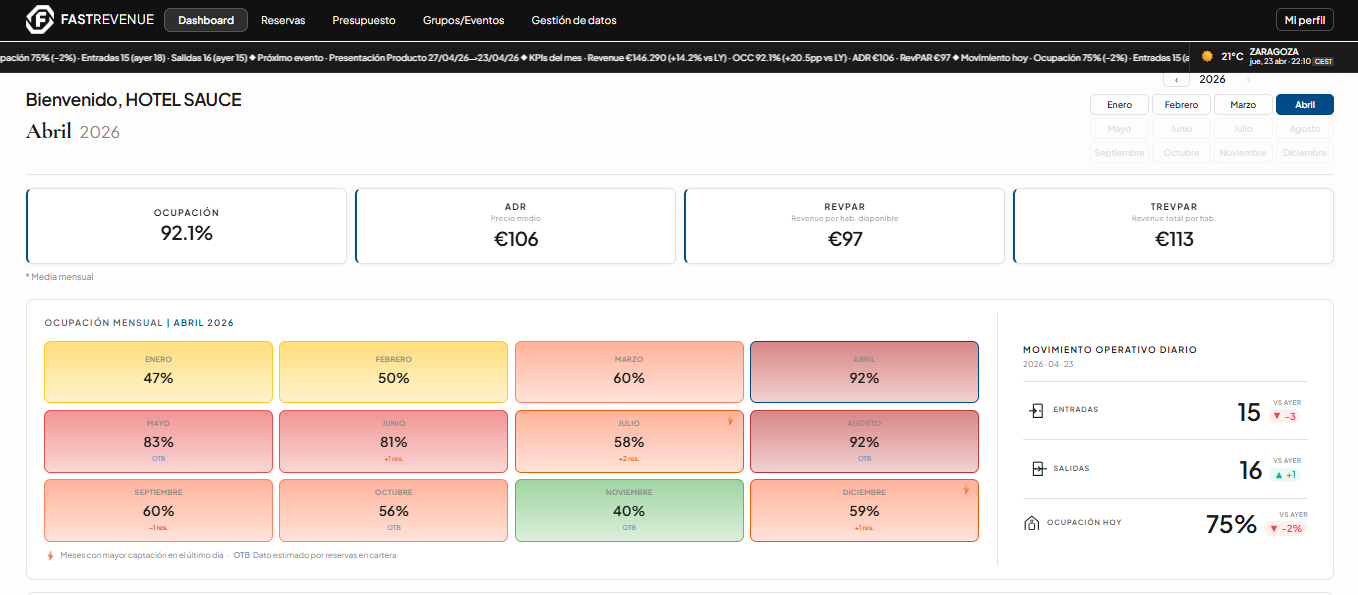Click the ZARAGOZA location label
This screenshot has height=595, width=1358.
tap(1274, 52)
